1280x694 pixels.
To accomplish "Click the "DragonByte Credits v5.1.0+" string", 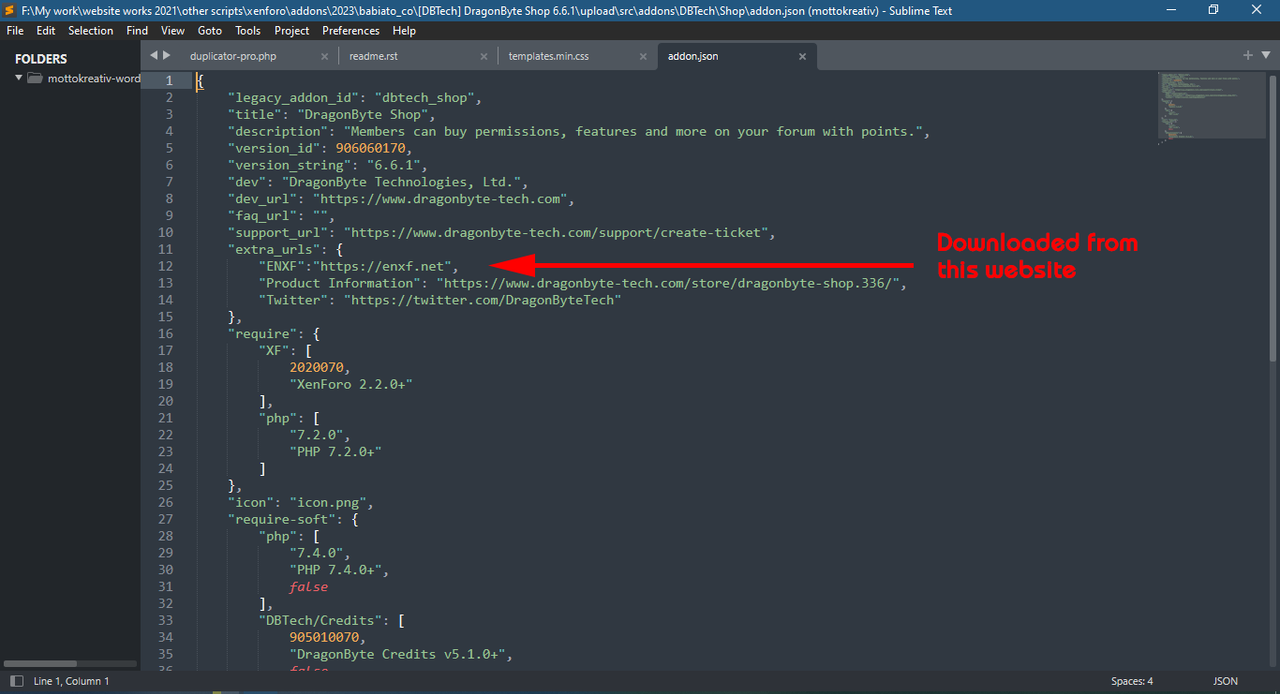I will pyautogui.click(x=397, y=654).
